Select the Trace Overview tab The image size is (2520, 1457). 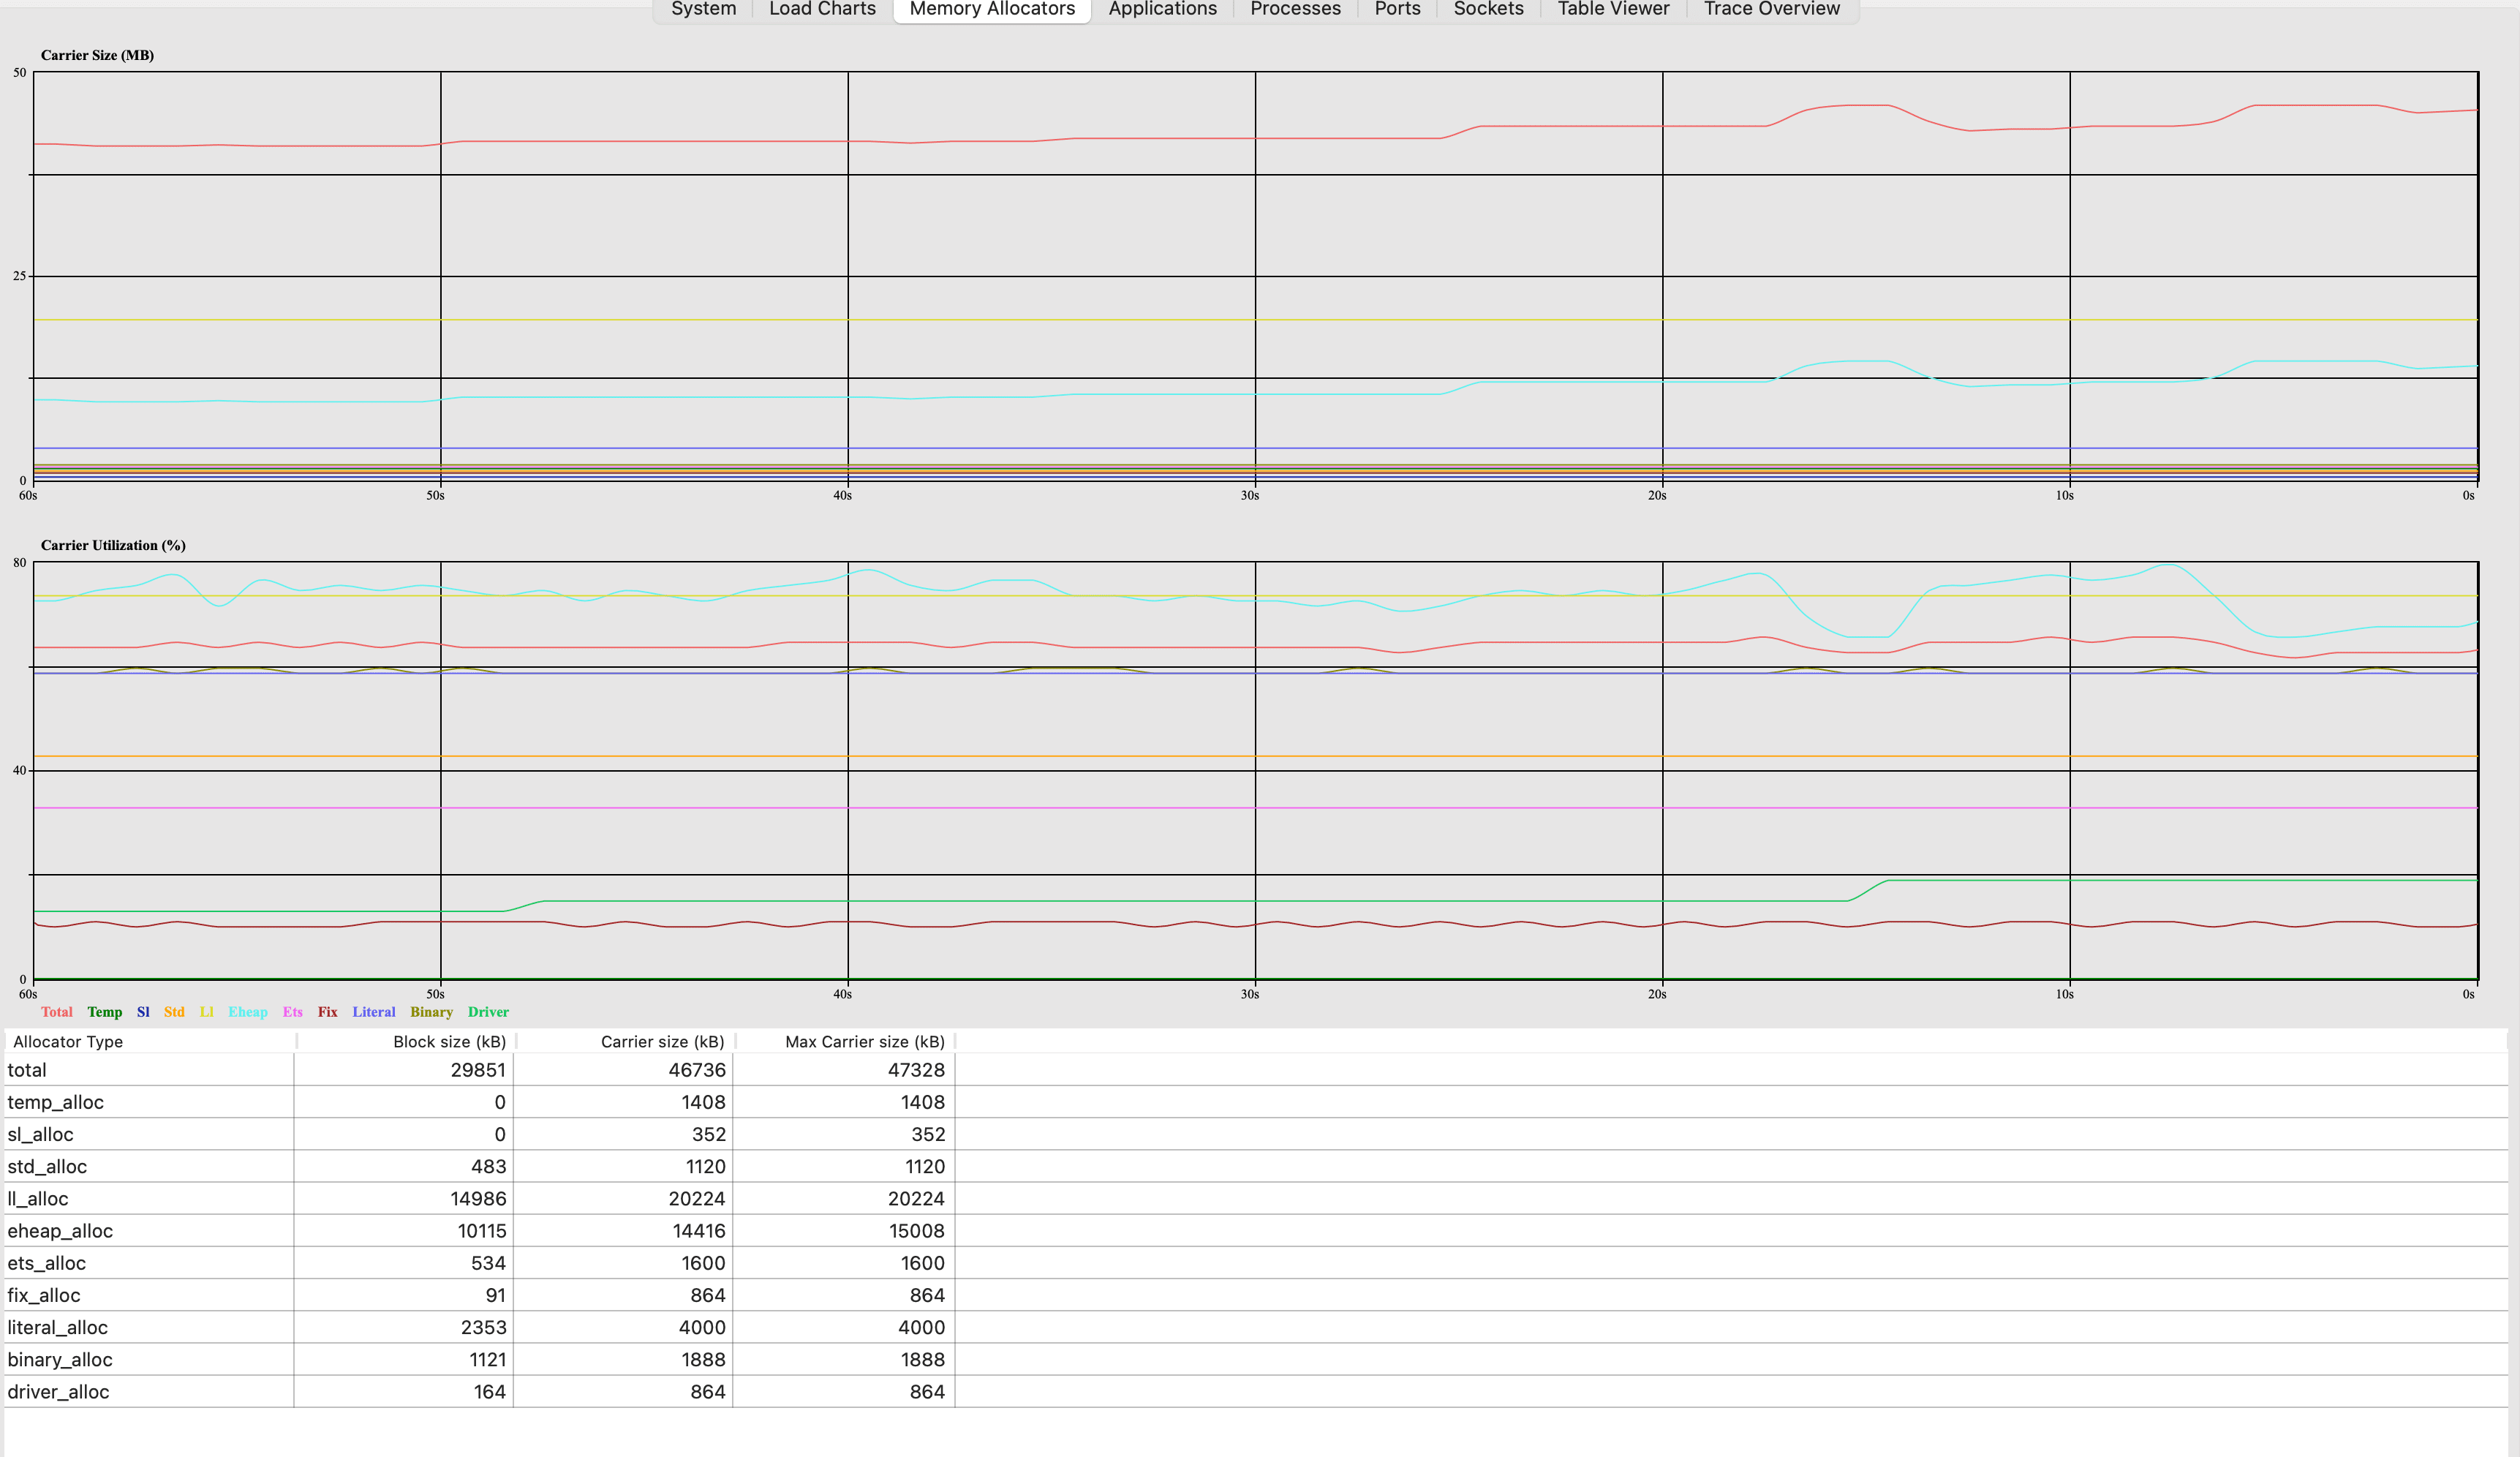pyautogui.click(x=1771, y=9)
